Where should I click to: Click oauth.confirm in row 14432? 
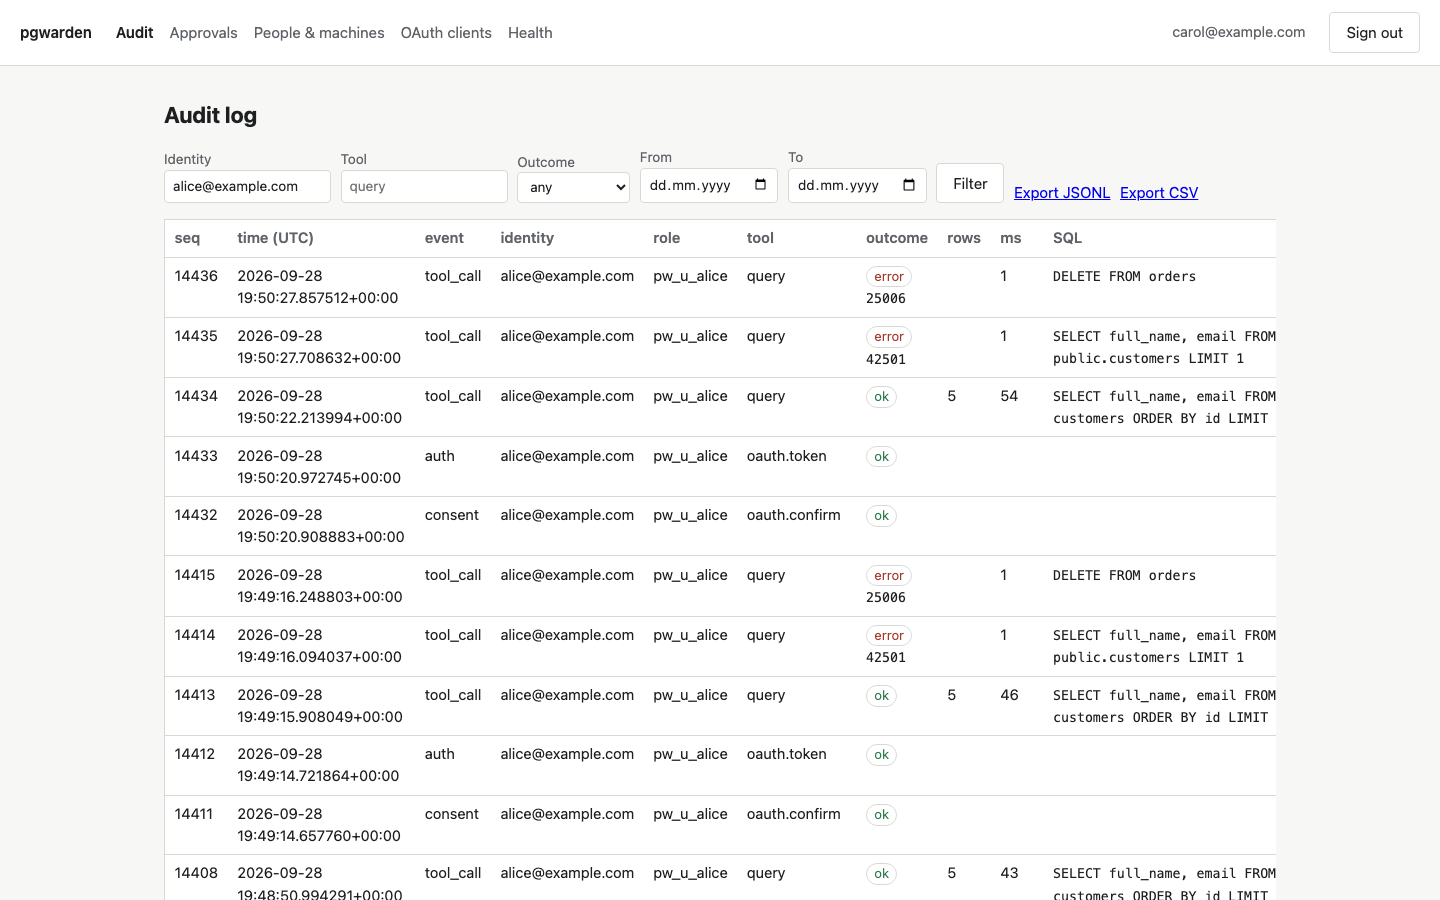point(794,515)
